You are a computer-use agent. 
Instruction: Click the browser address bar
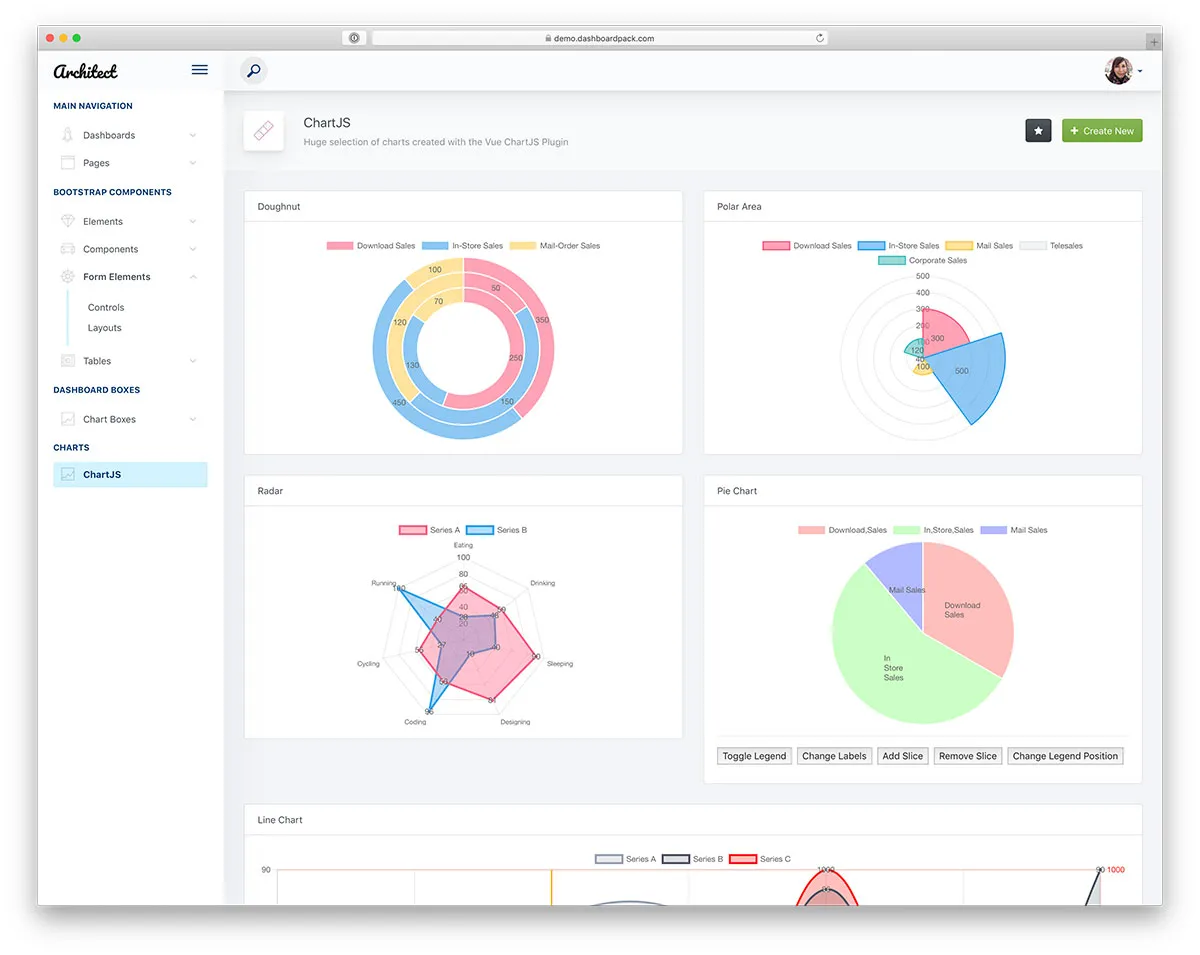600,38
